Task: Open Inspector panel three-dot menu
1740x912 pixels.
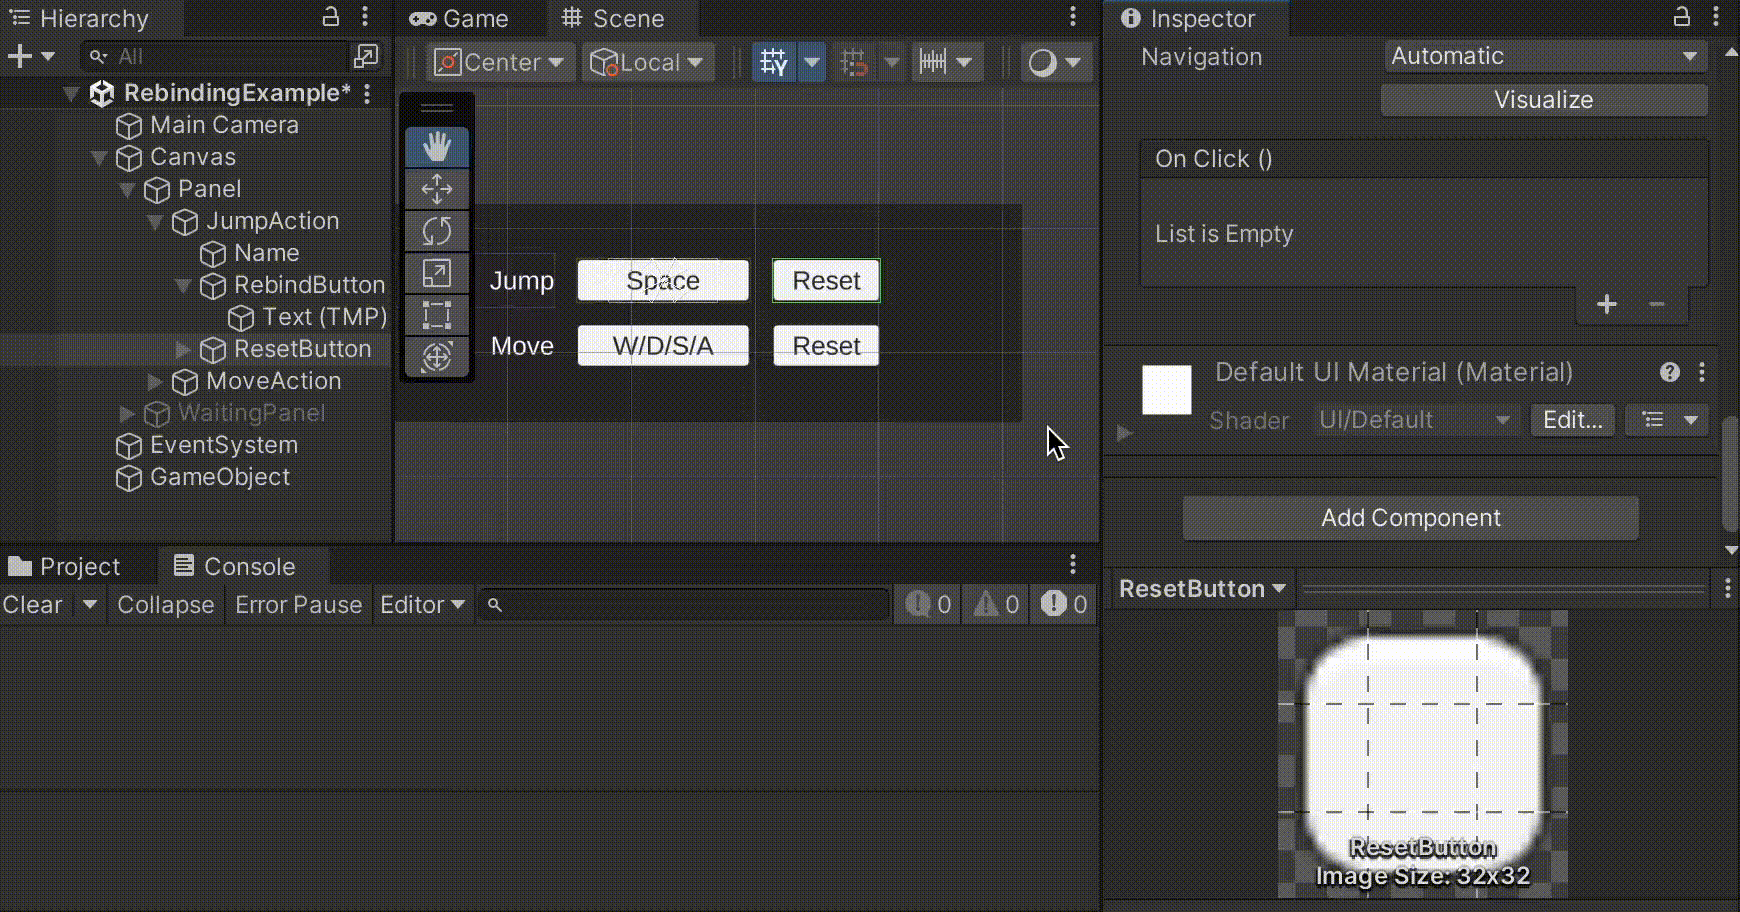Action: [x=1716, y=17]
